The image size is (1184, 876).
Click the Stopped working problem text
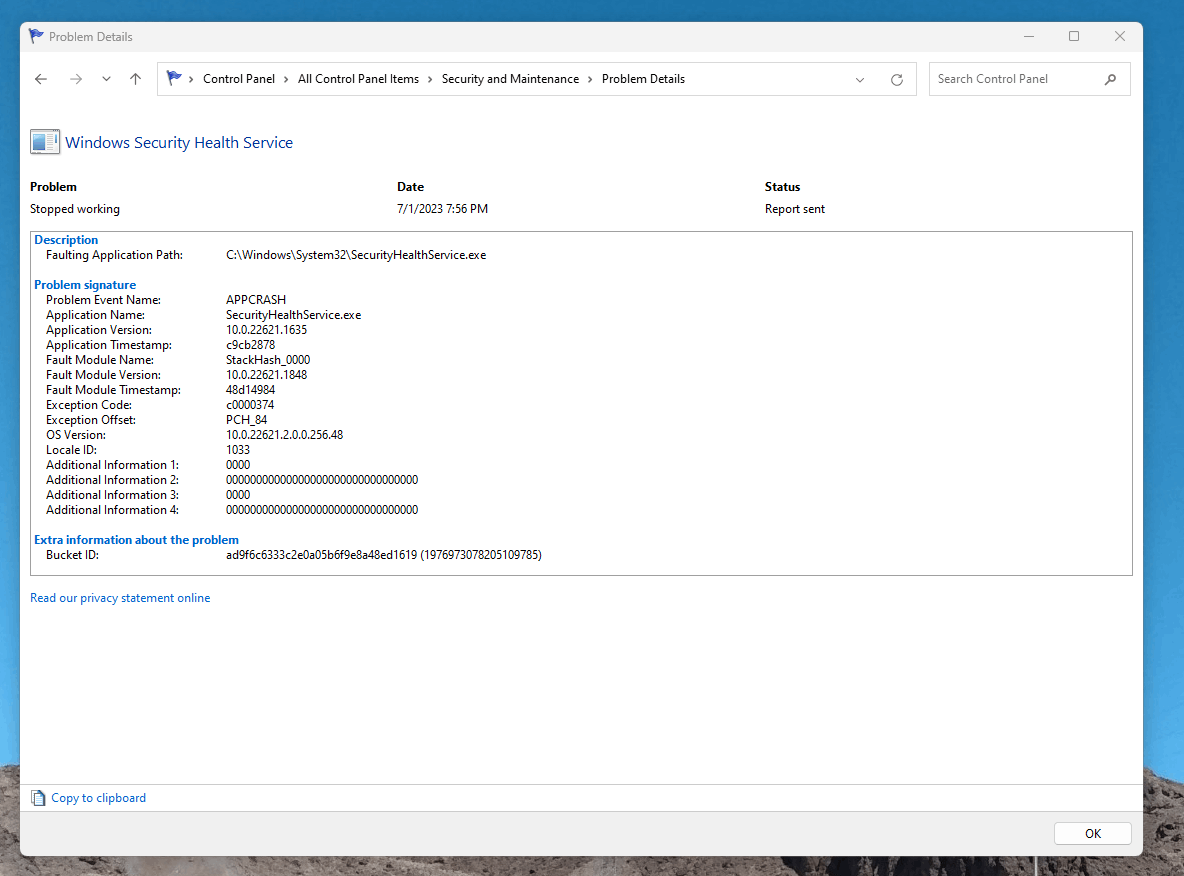[75, 208]
